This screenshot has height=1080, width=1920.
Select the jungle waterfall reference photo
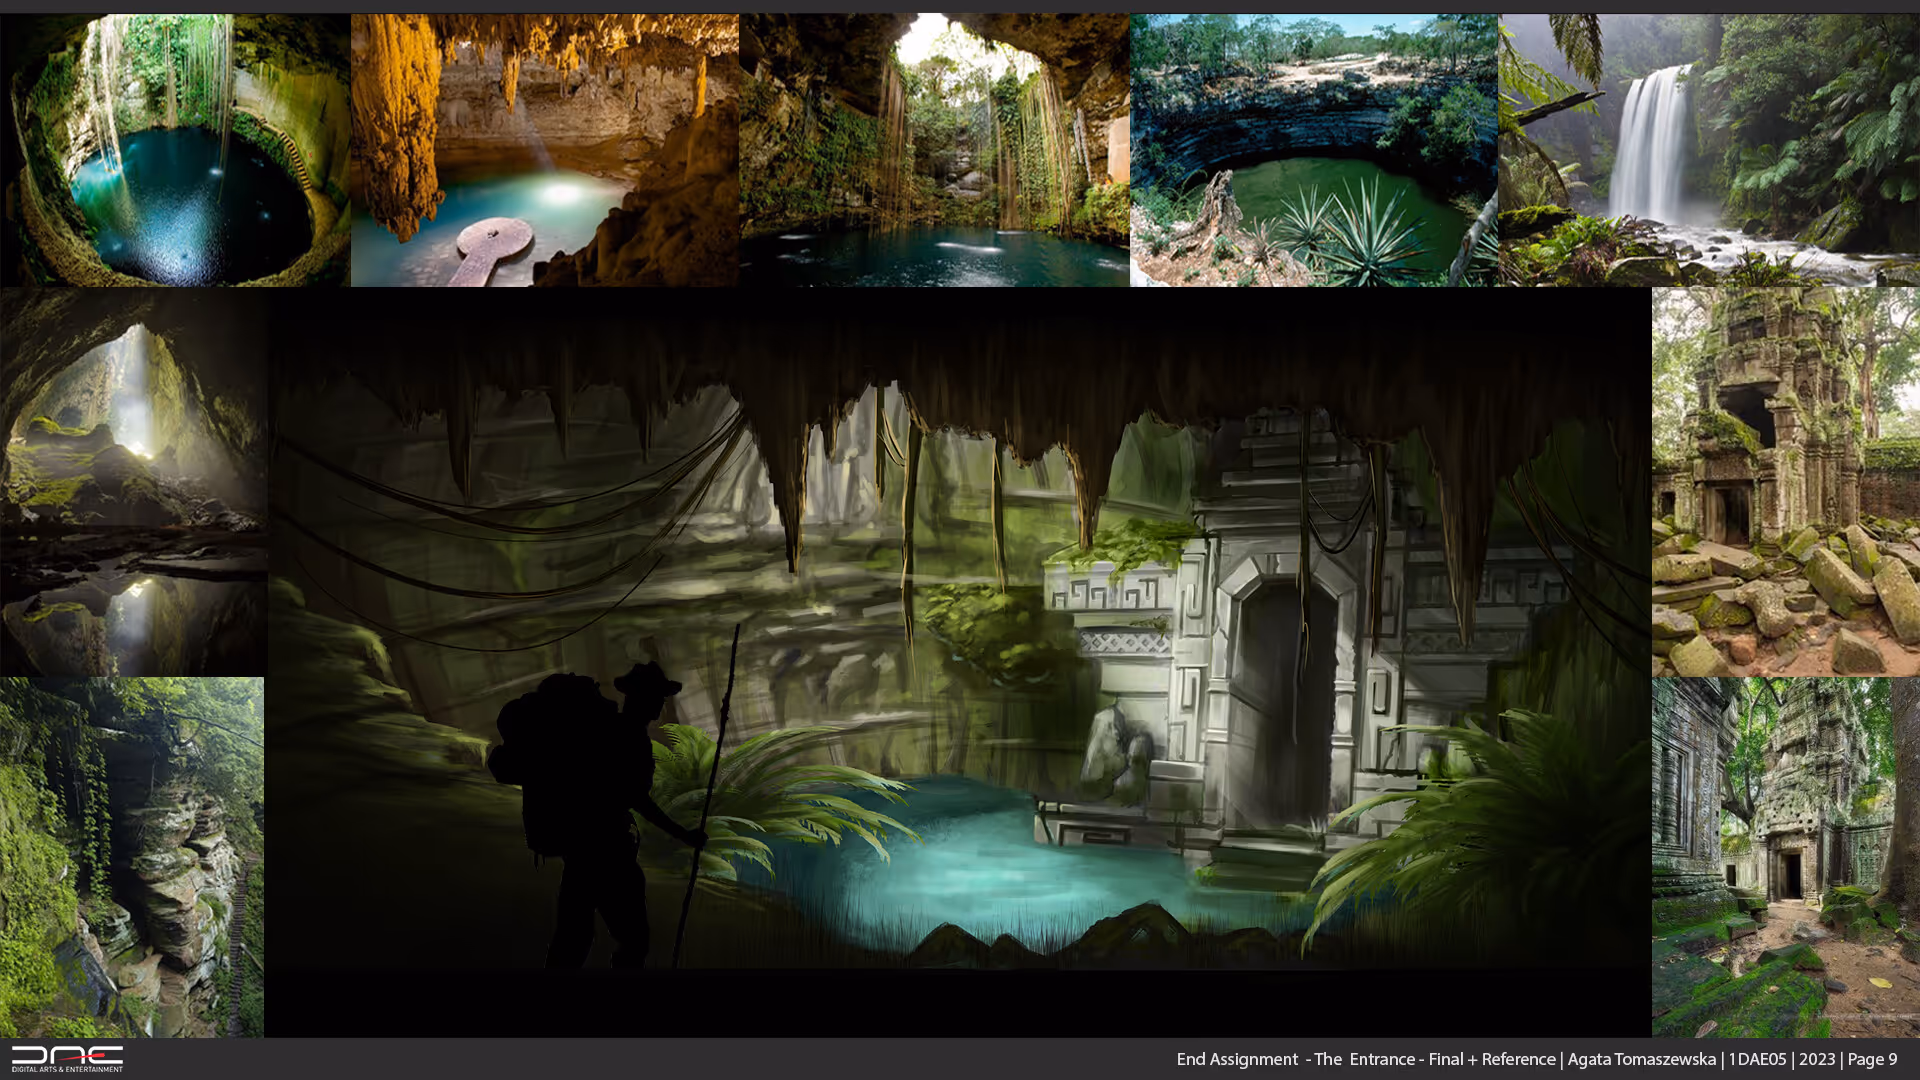coord(1709,150)
